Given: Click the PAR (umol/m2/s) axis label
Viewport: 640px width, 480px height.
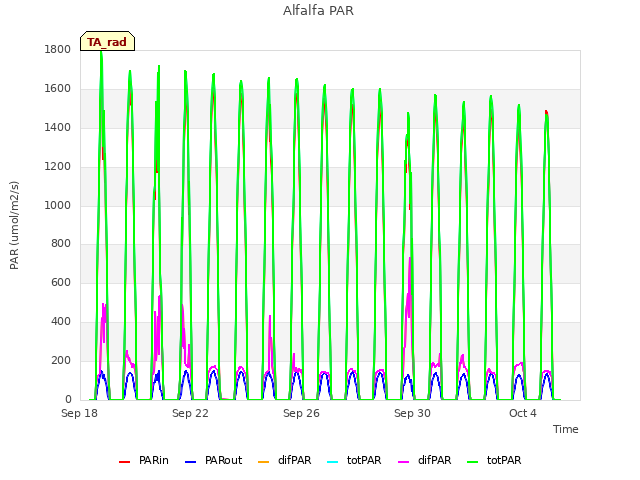Looking at the screenshot, I should [x=14, y=225].
